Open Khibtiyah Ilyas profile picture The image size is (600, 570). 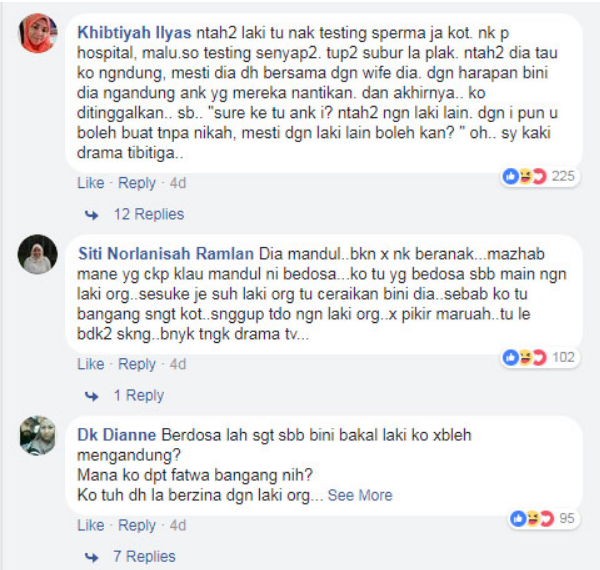coord(38,33)
